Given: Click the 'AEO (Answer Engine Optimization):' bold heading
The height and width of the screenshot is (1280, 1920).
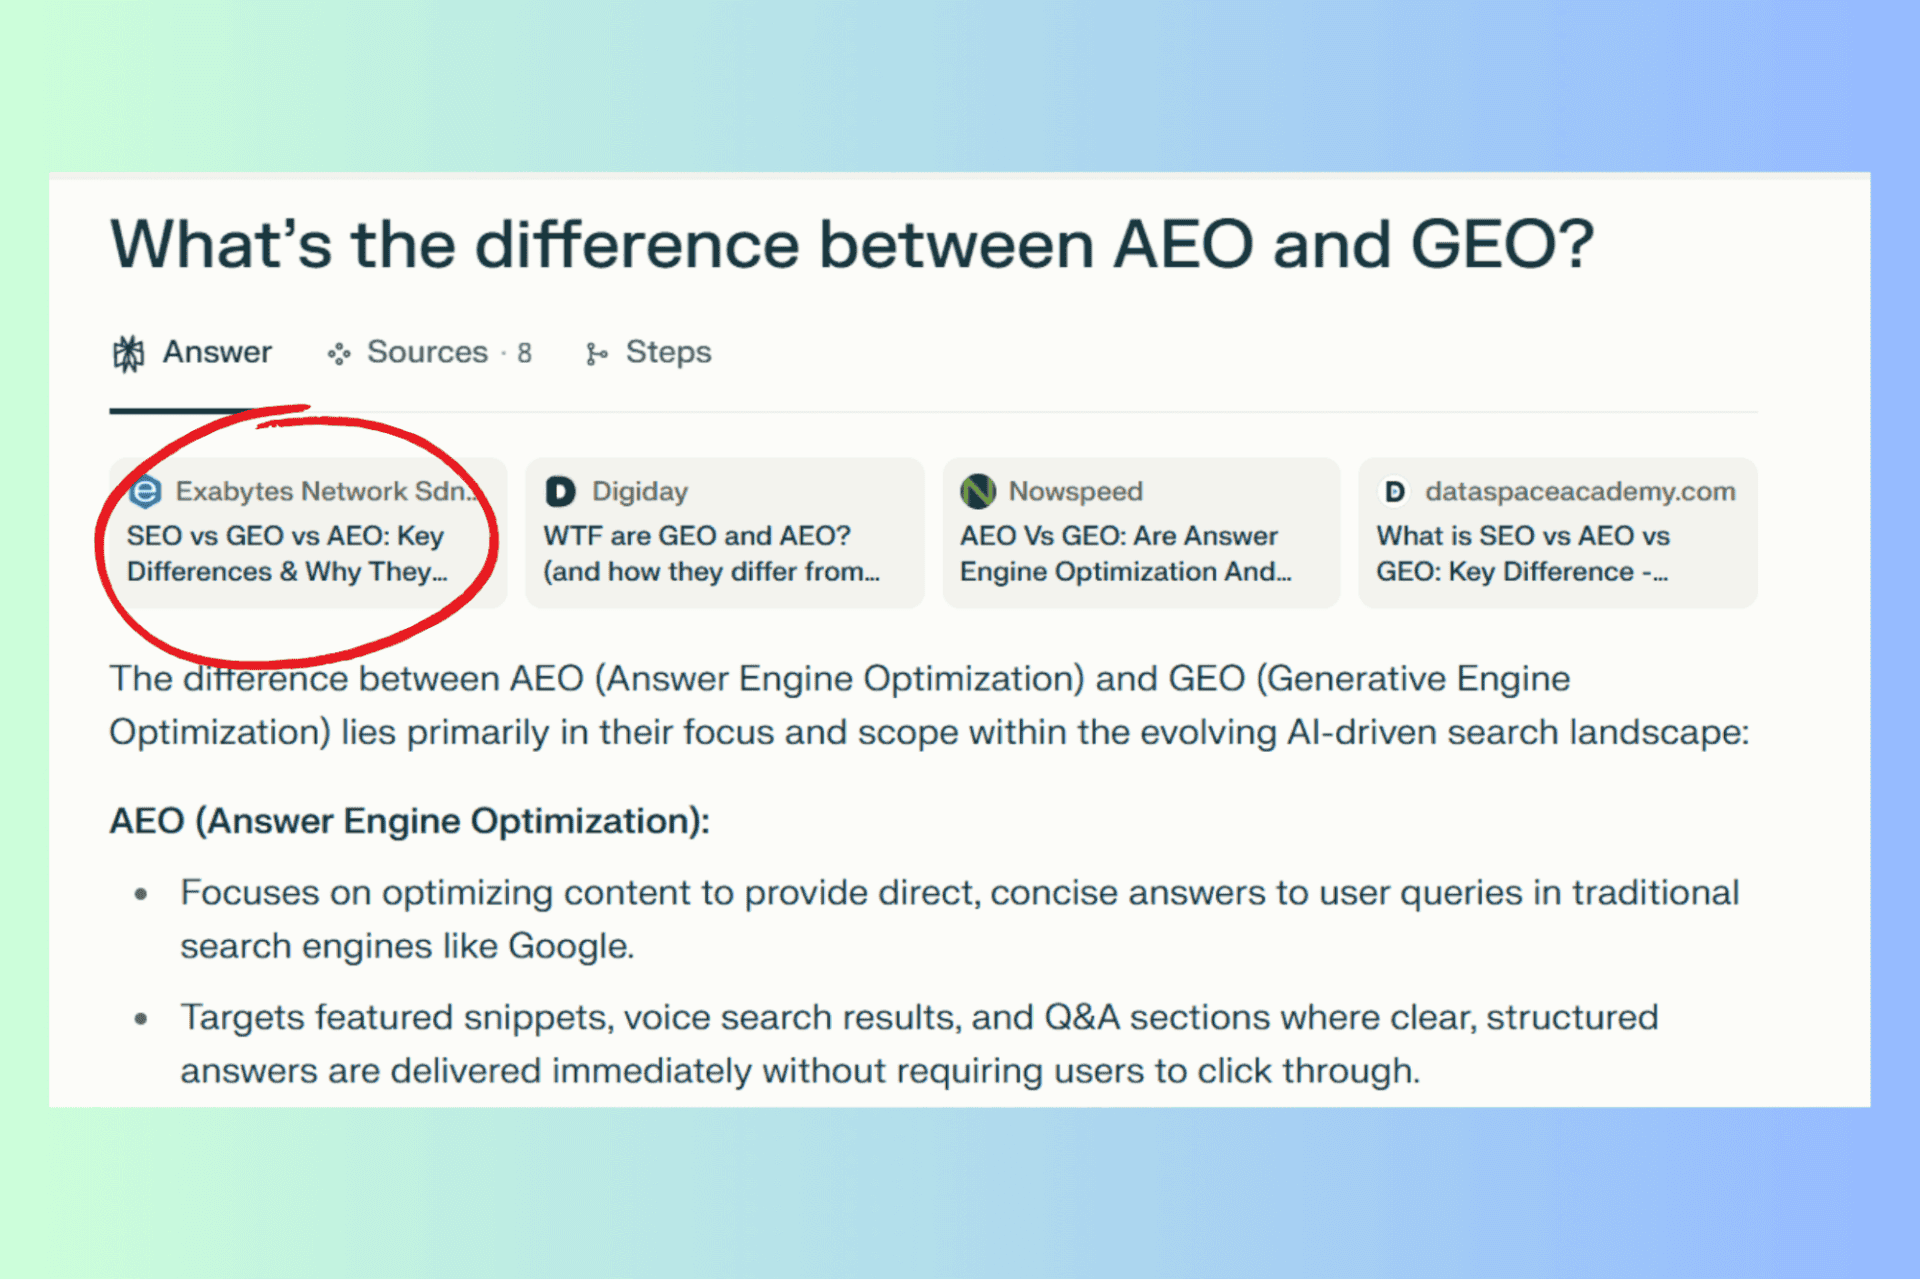Looking at the screenshot, I should pyautogui.click(x=409, y=821).
